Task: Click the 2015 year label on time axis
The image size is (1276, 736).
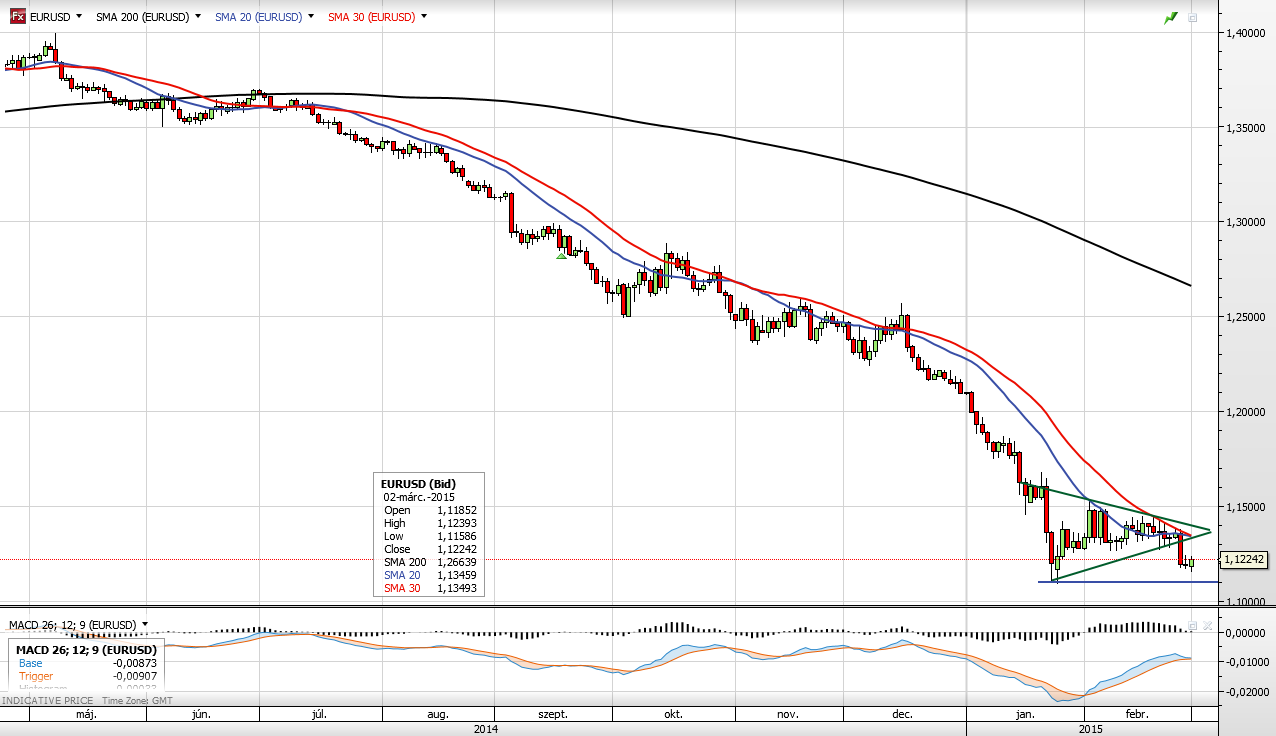Action: click(1093, 728)
